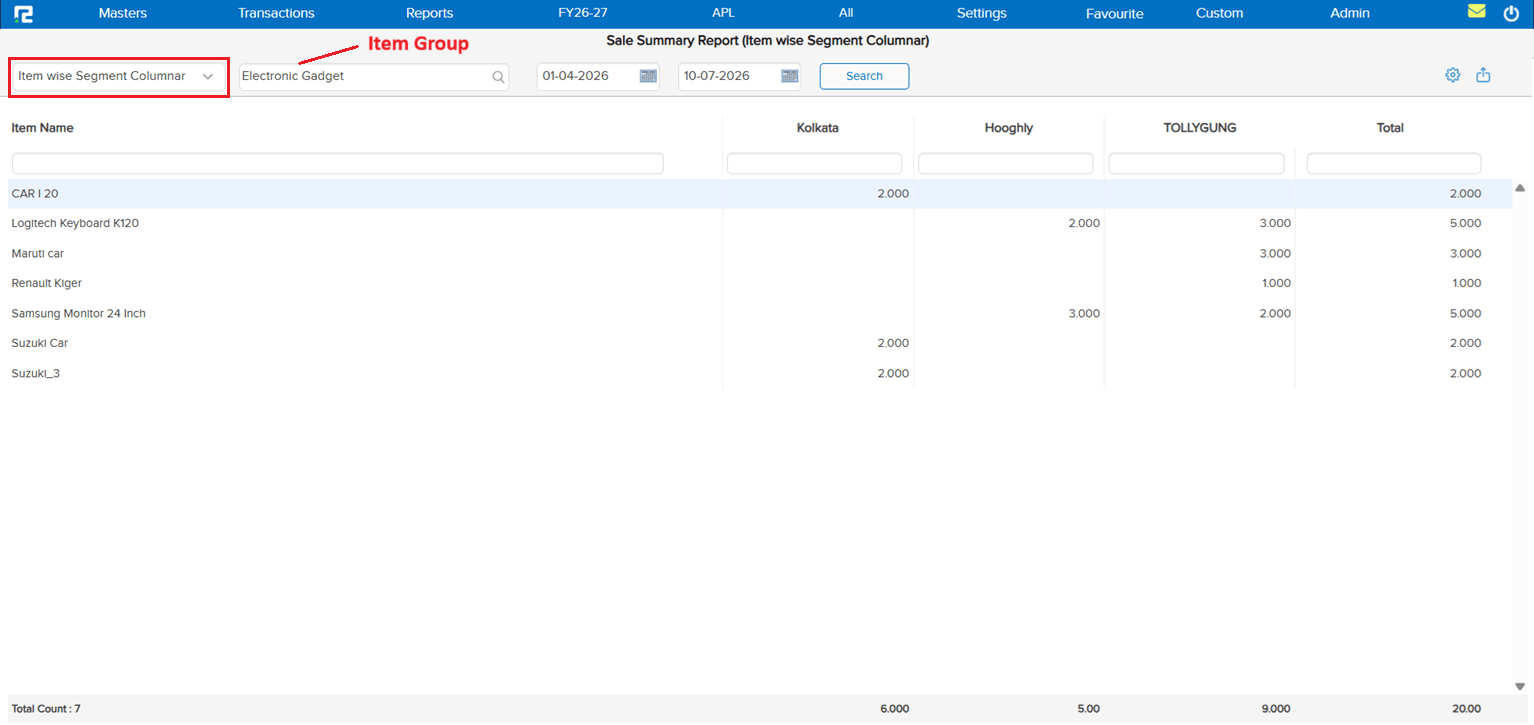Sort by Item Name column header
The height and width of the screenshot is (725, 1534).
coord(42,128)
